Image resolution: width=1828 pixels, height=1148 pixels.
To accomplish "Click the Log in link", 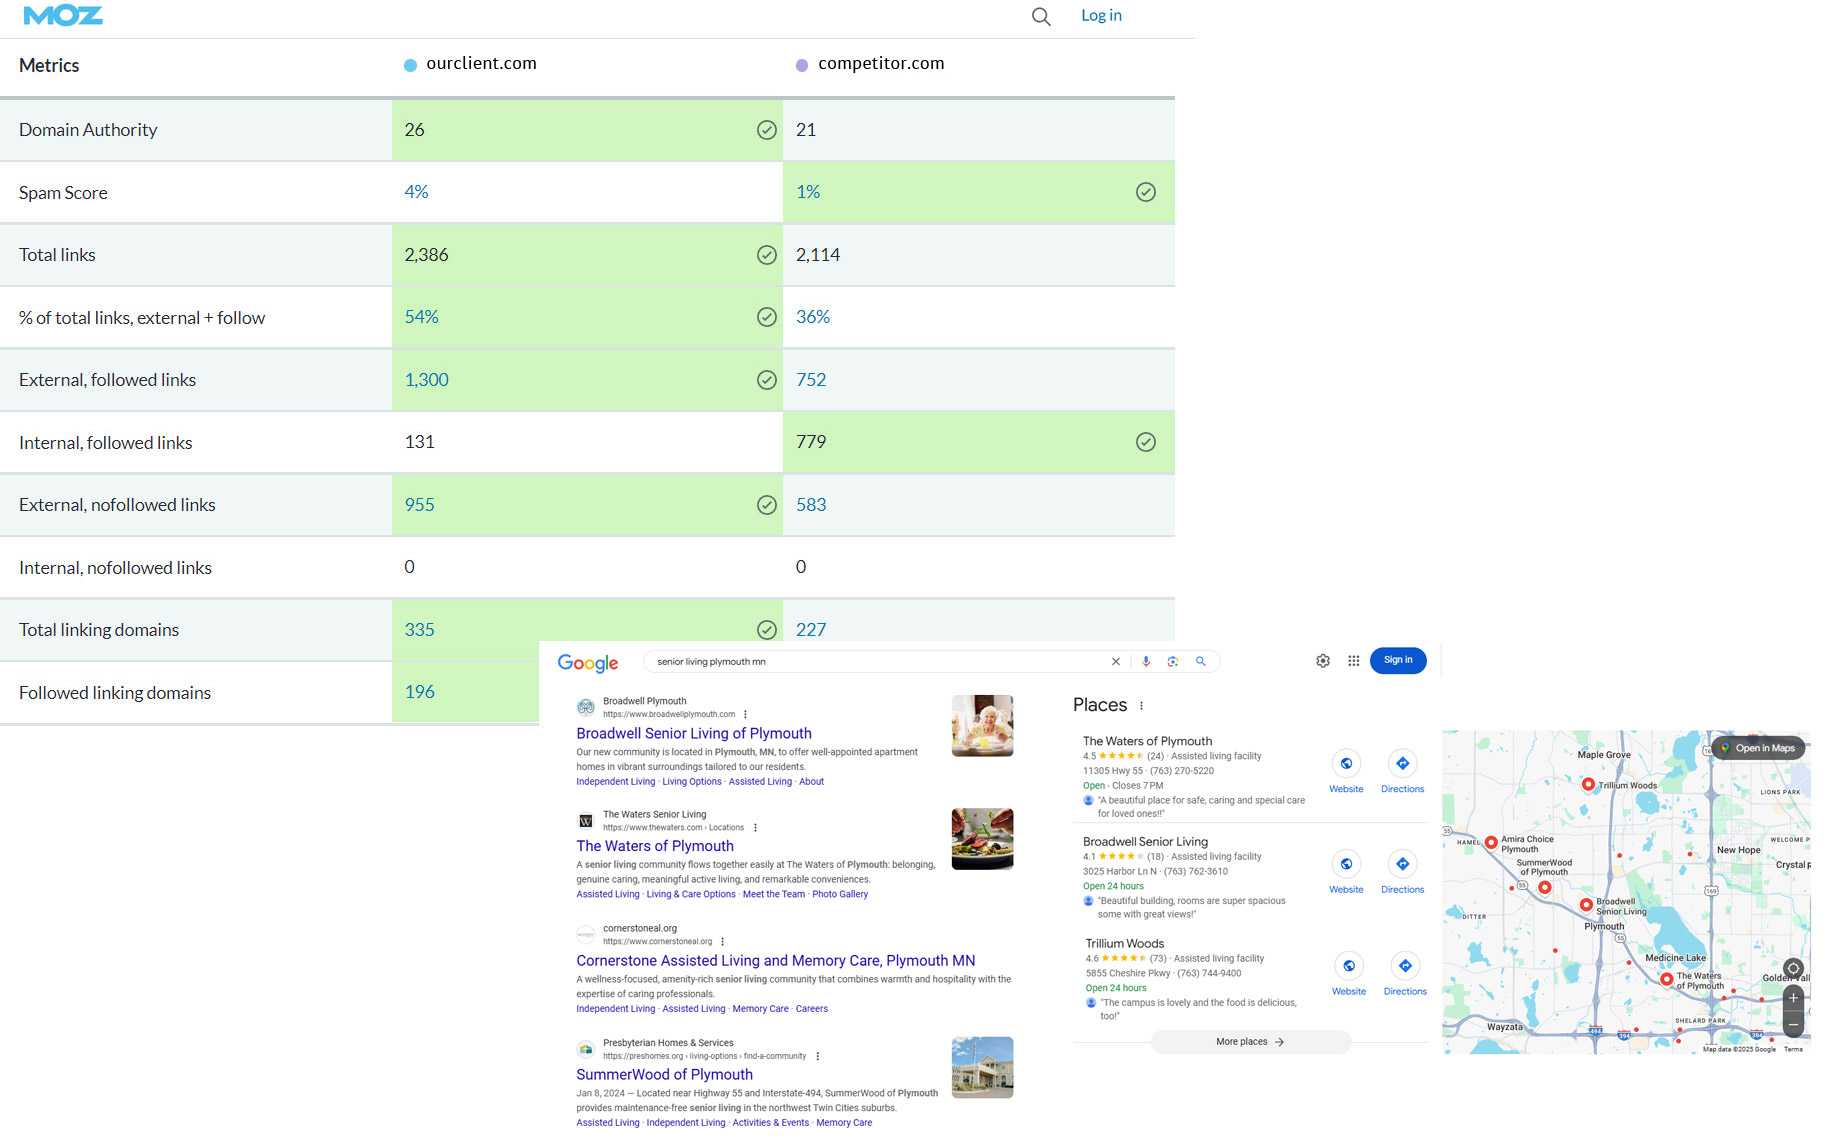I will tap(1101, 15).
